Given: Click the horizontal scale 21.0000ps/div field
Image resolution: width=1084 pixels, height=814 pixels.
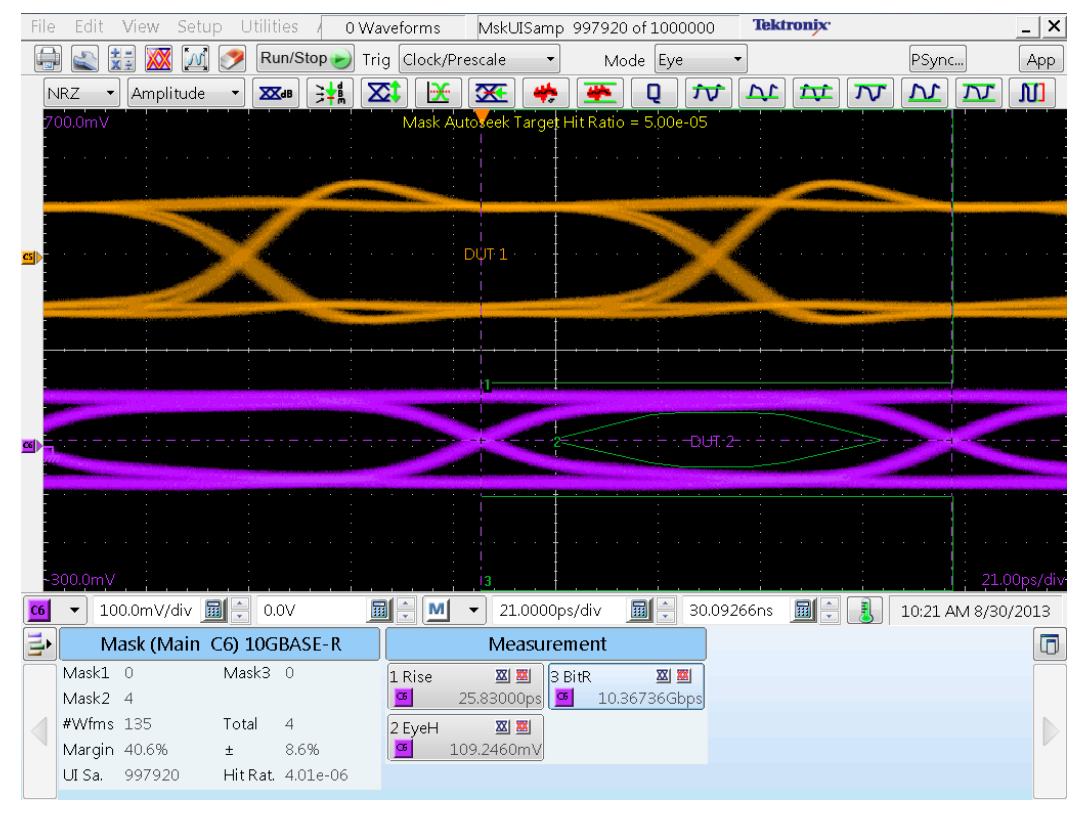Looking at the screenshot, I should [556, 609].
